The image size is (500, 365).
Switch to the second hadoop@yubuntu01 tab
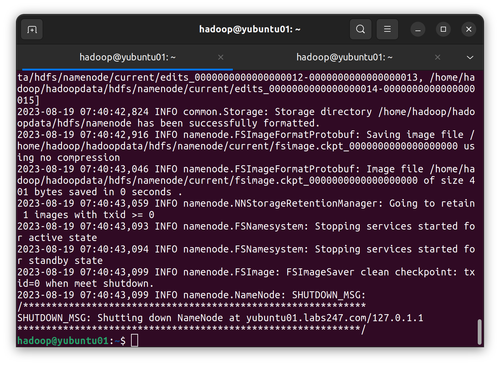[344, 57]
